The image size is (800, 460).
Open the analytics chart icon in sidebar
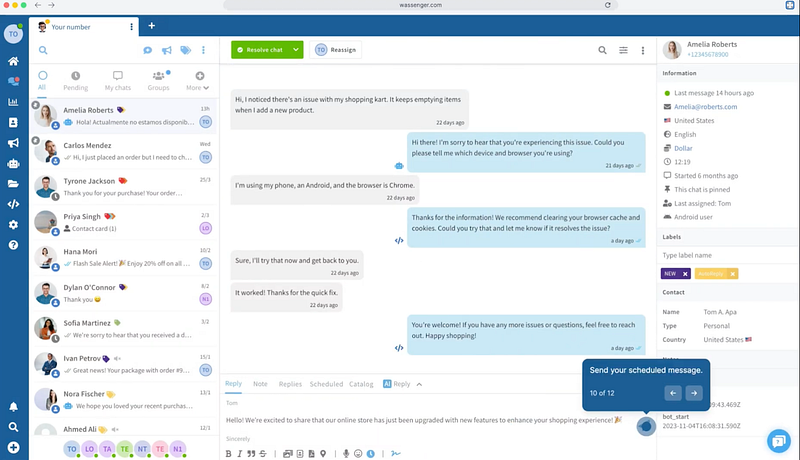[x=13, y=101]
